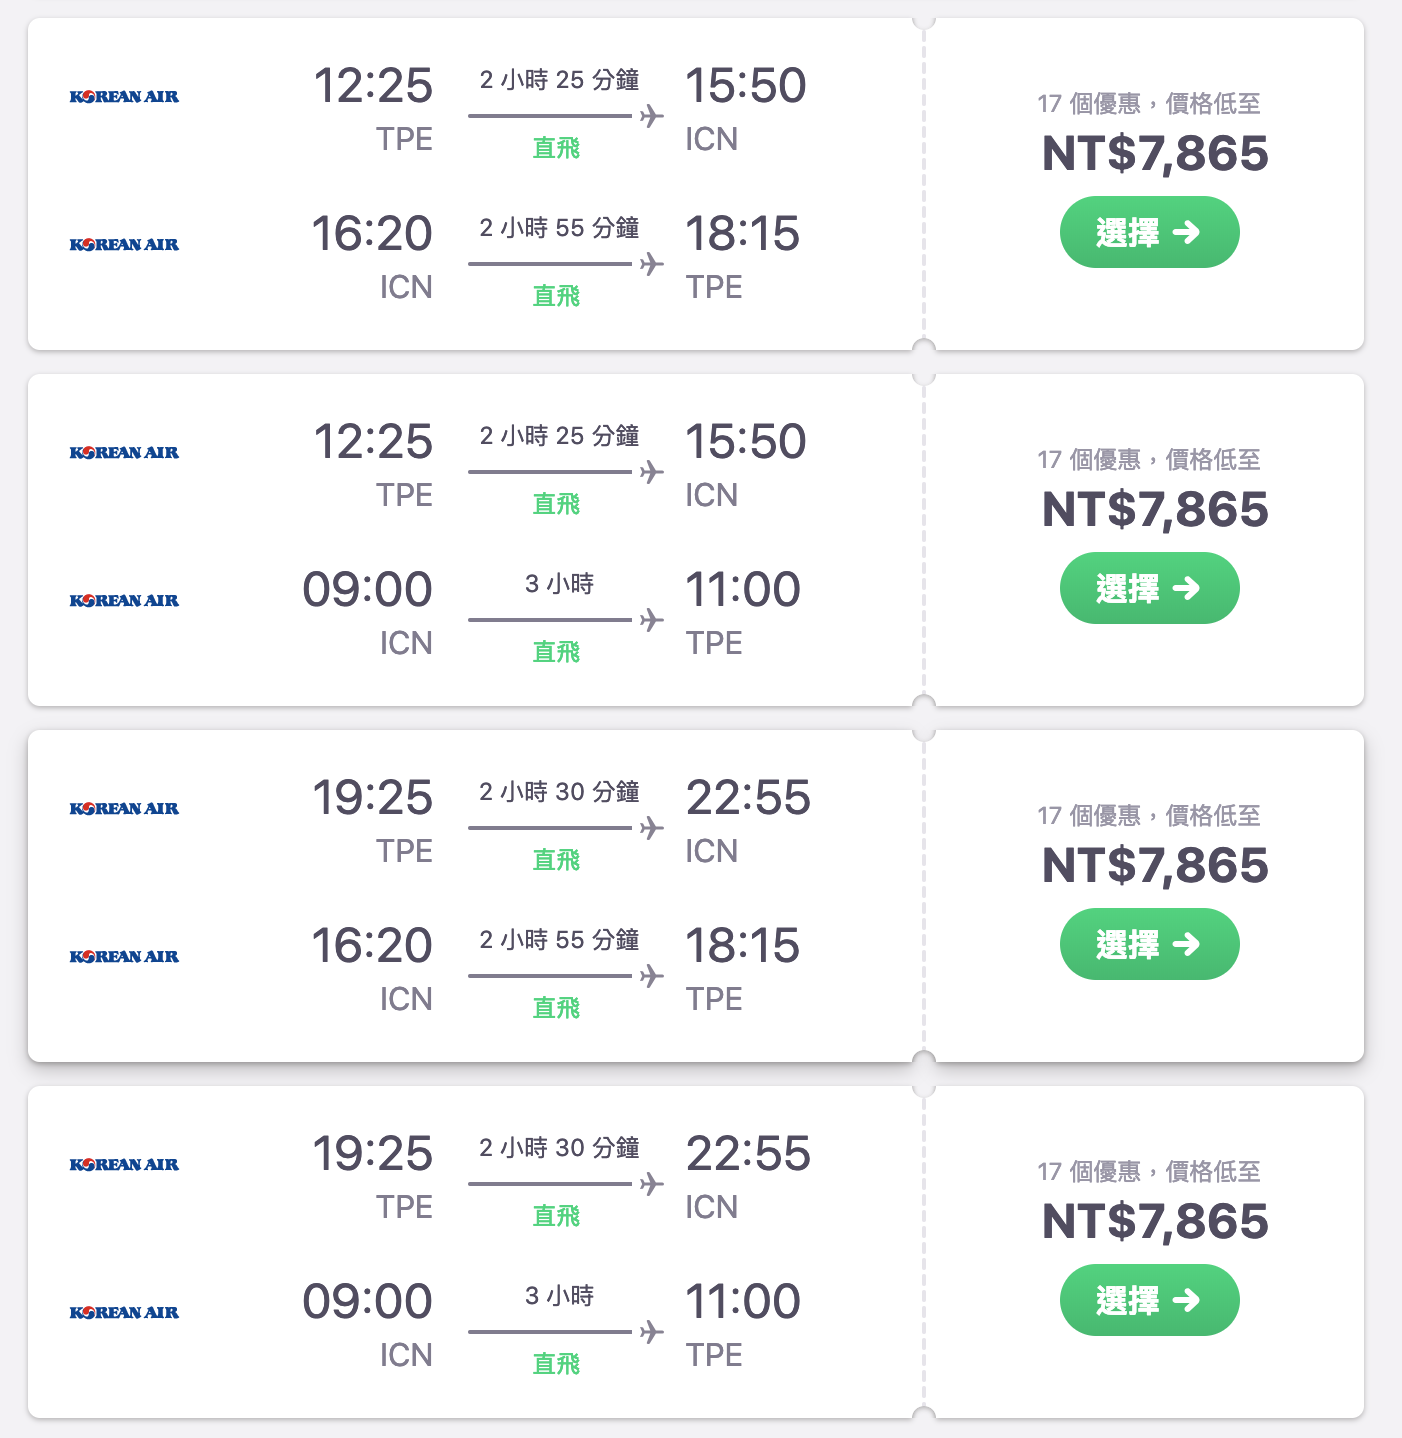Click airplane icon of 09:00–11:00 flight in second card

coord(652,620)
